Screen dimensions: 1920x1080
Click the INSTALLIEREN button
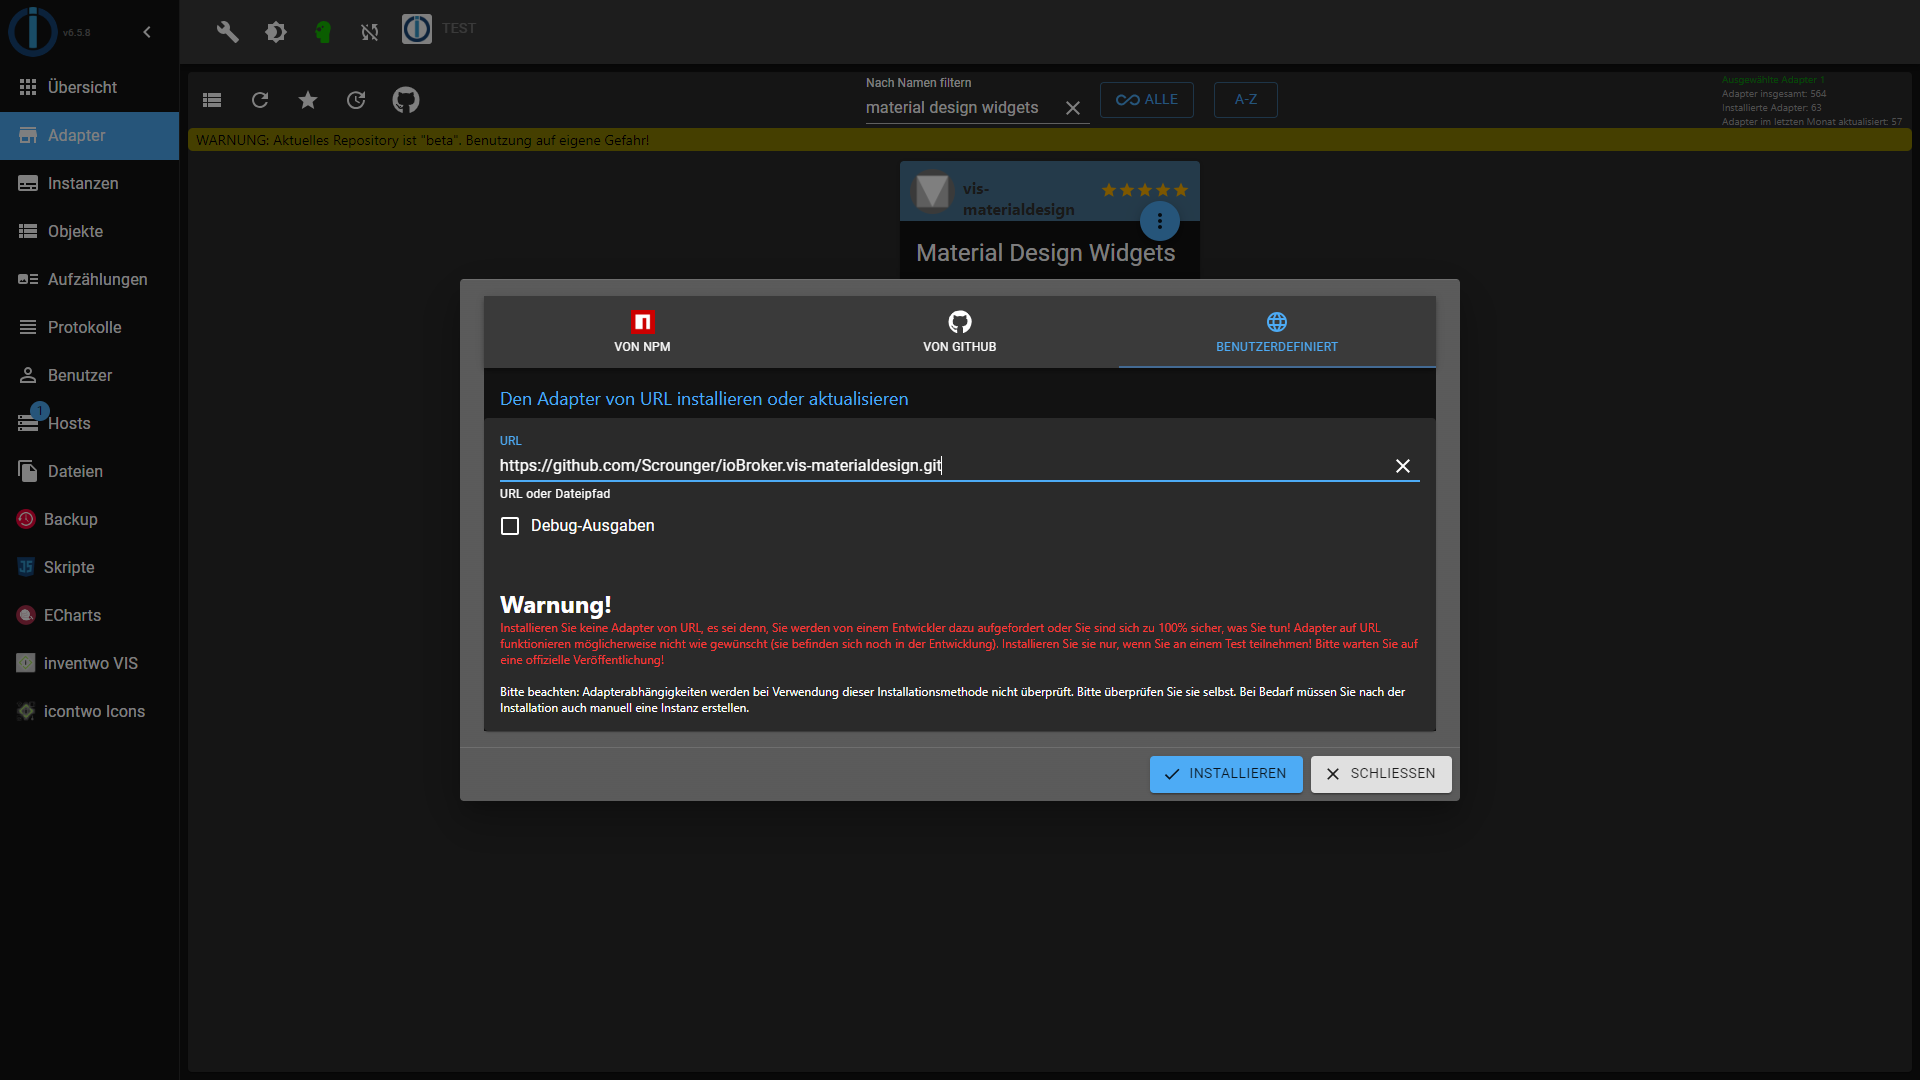[1226, 774]
